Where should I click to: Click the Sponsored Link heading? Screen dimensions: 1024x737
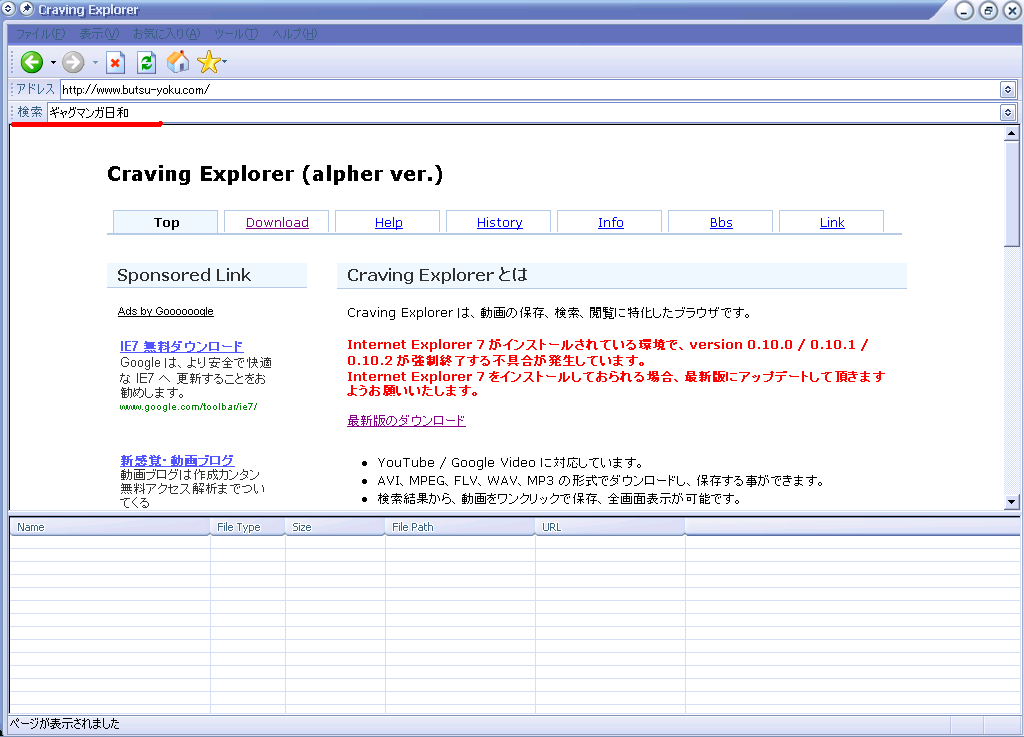(x=184, y=275)
